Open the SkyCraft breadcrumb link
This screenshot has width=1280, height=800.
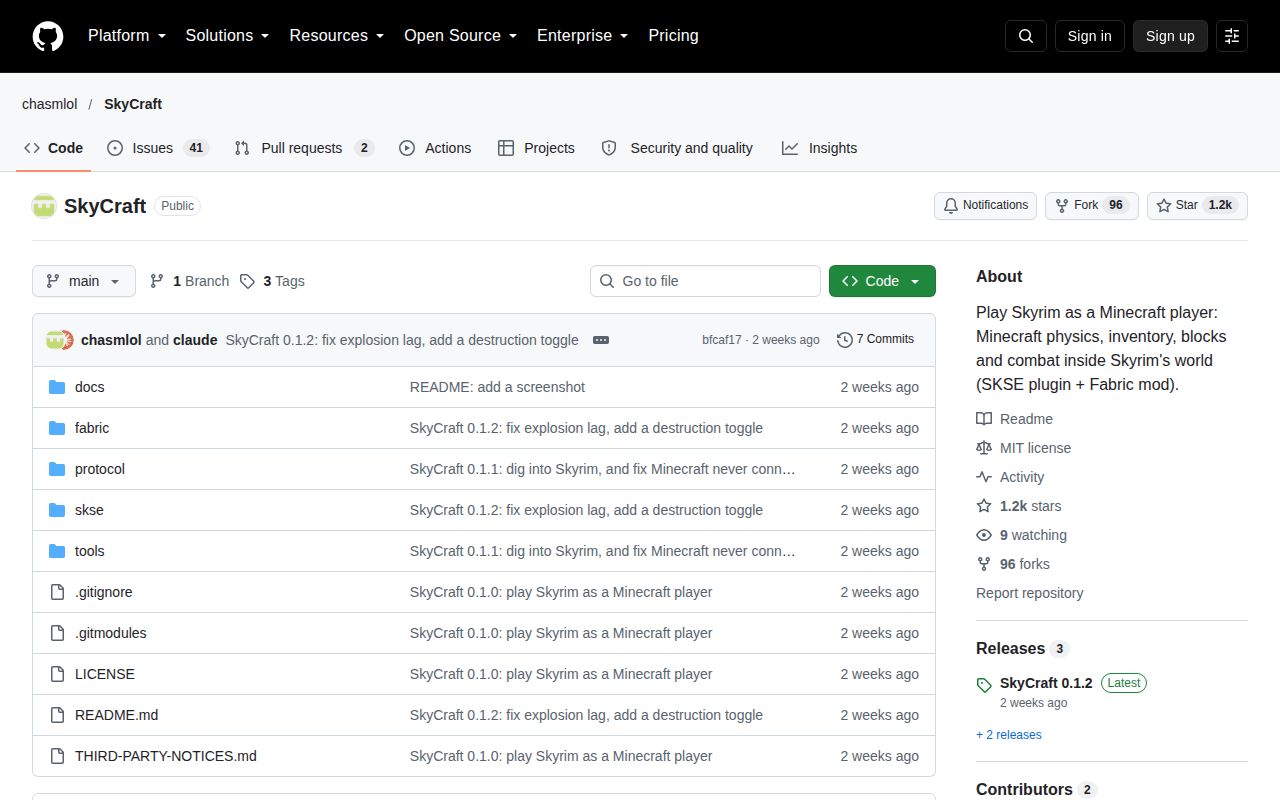(133, 104)
